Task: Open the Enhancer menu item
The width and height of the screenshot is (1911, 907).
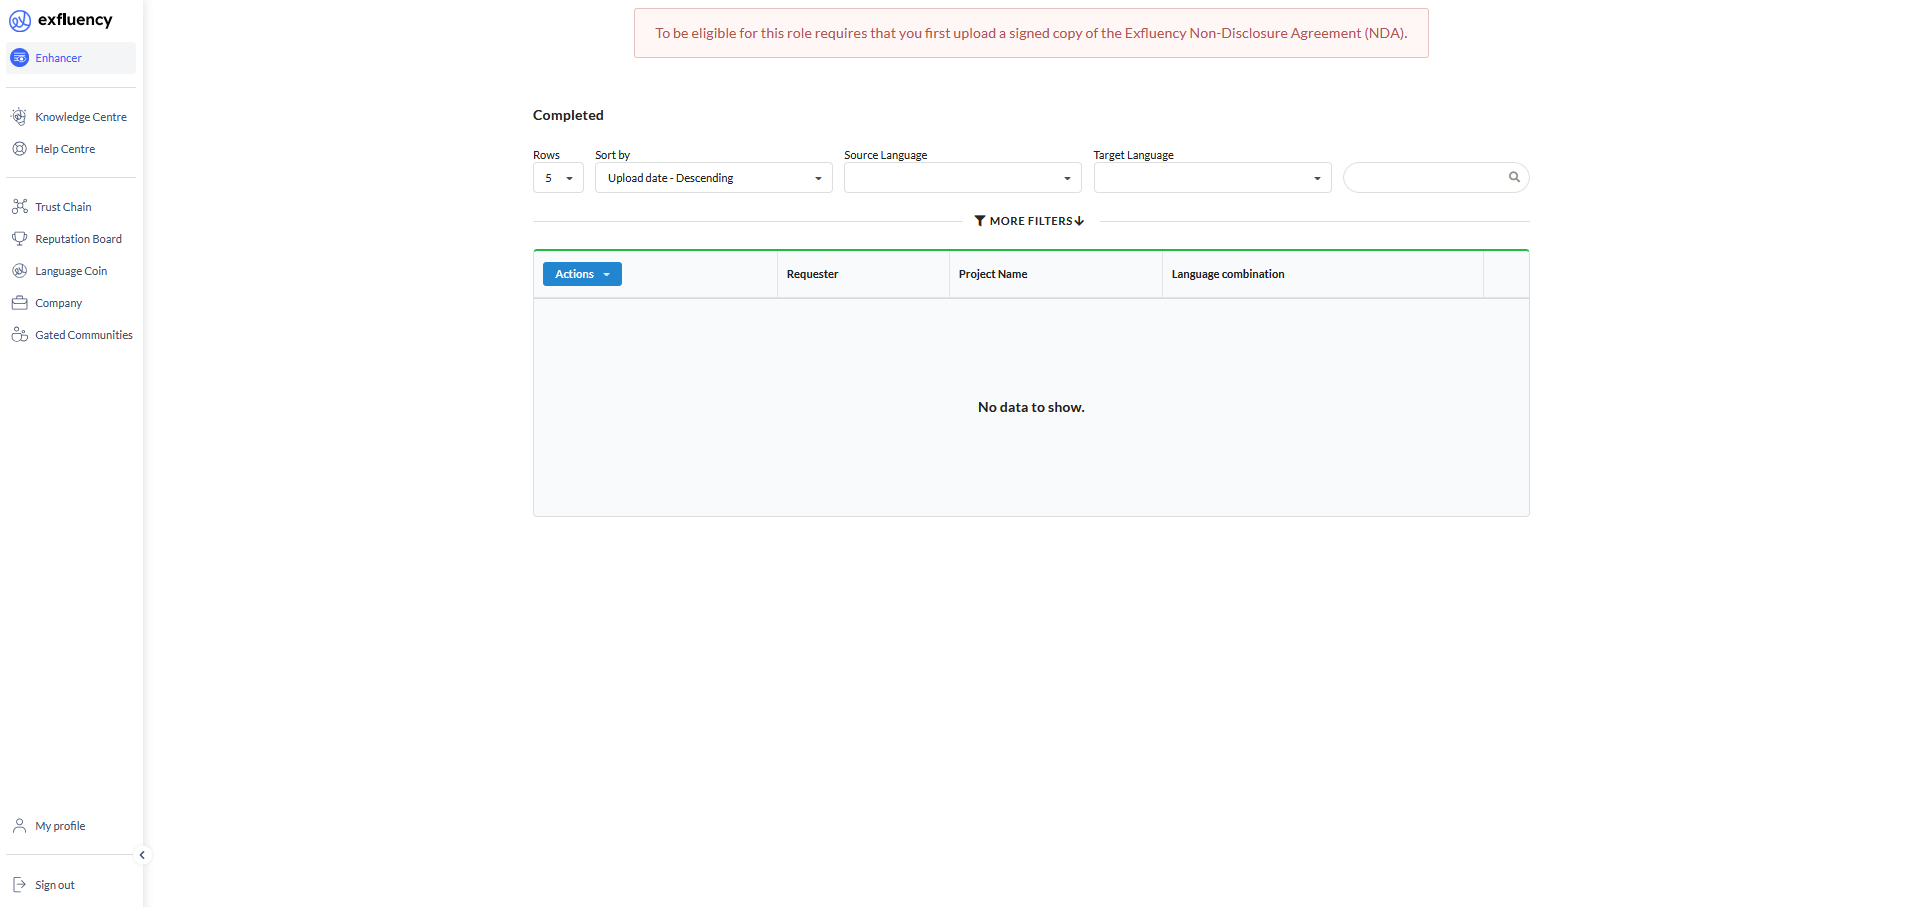Action: click(71, 58)
